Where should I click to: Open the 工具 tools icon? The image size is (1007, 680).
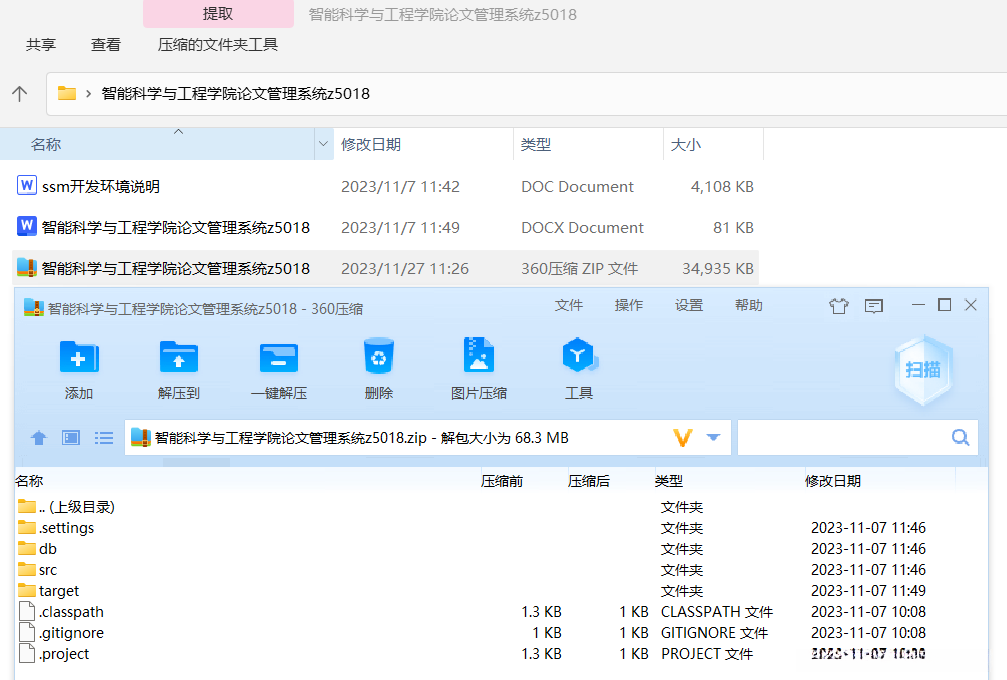pos(579,355)
